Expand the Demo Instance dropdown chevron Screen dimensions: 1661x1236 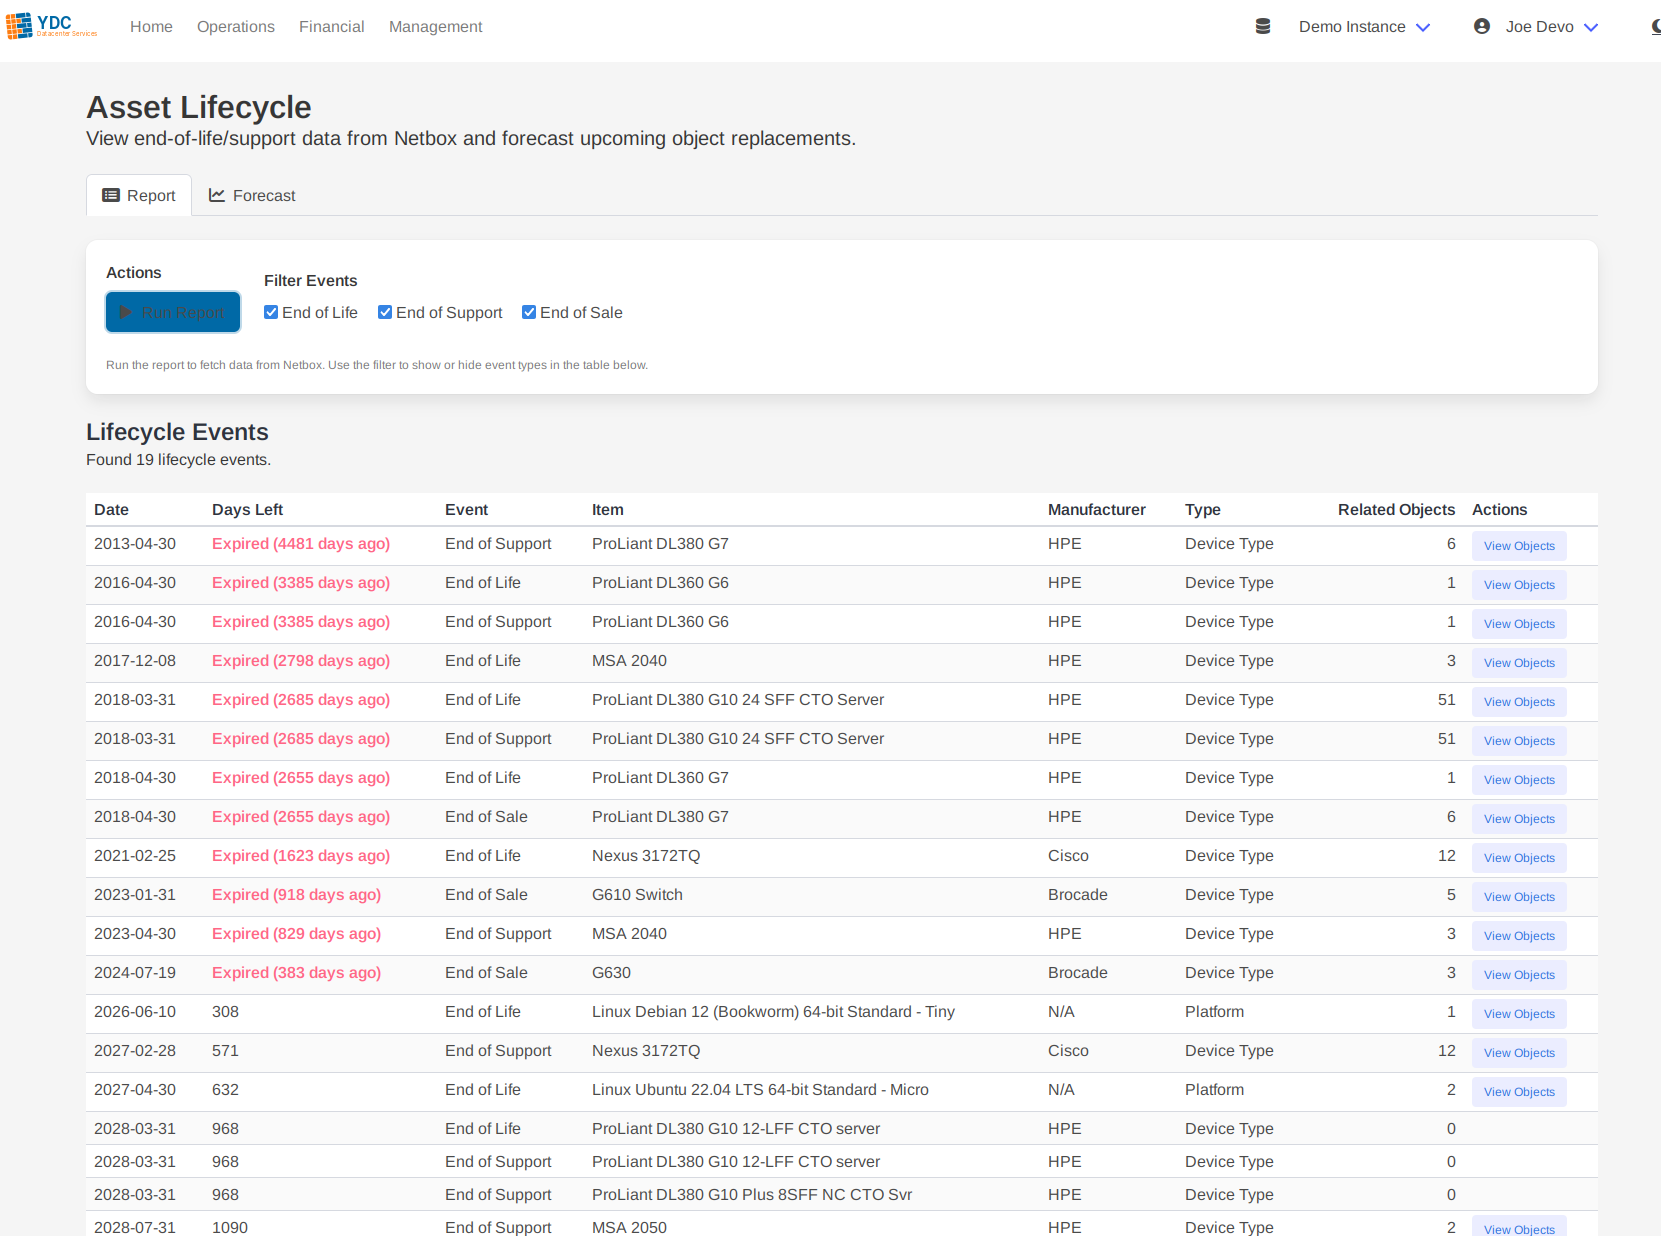pyautogui.click(x=1423, y=28)
